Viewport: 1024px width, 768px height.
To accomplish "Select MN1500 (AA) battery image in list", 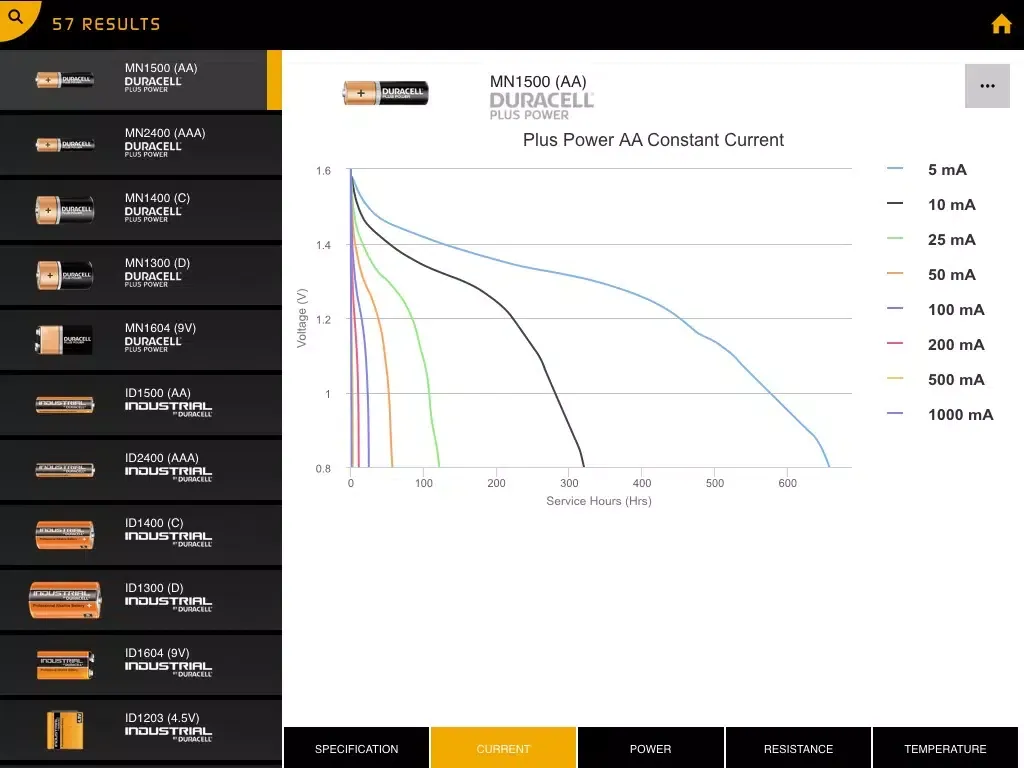I will [65, 80].
